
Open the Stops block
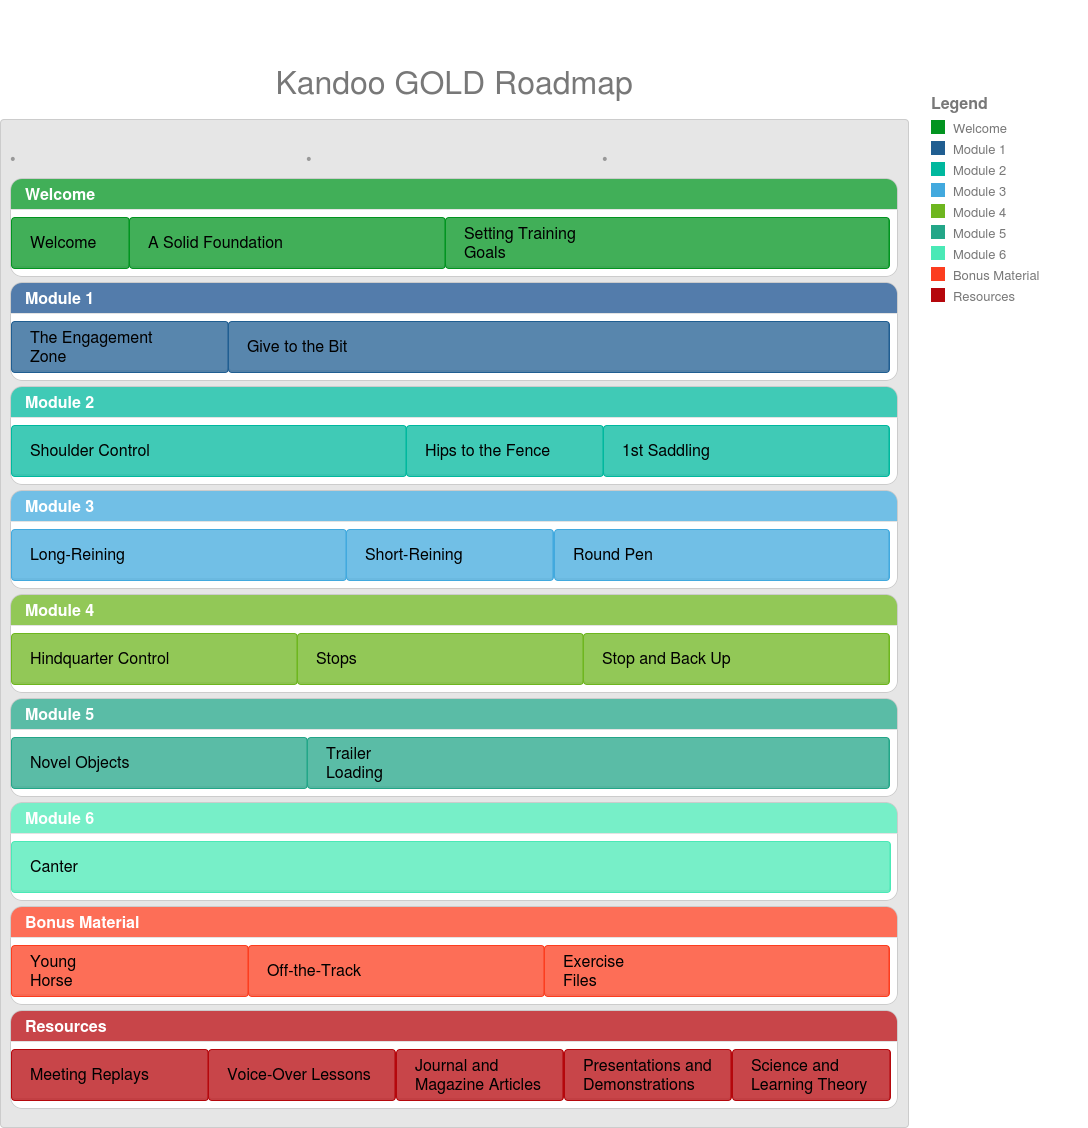(440, 659)
